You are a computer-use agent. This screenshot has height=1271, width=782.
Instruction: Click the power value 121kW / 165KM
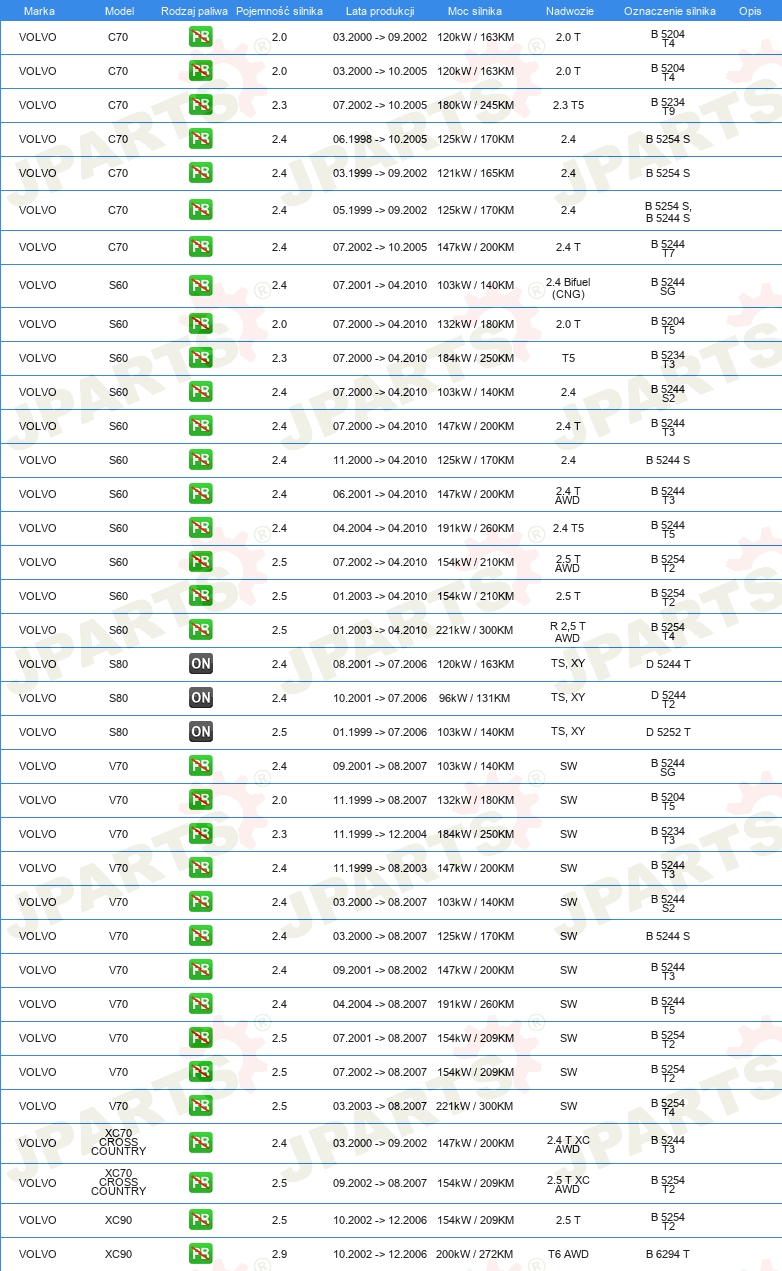pos(476,173)
